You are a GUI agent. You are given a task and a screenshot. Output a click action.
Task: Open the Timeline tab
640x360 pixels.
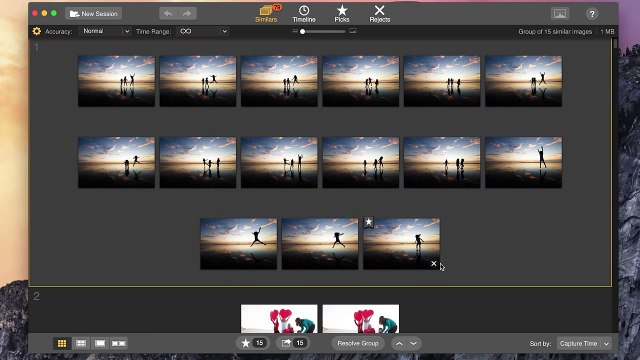[304, 14]
